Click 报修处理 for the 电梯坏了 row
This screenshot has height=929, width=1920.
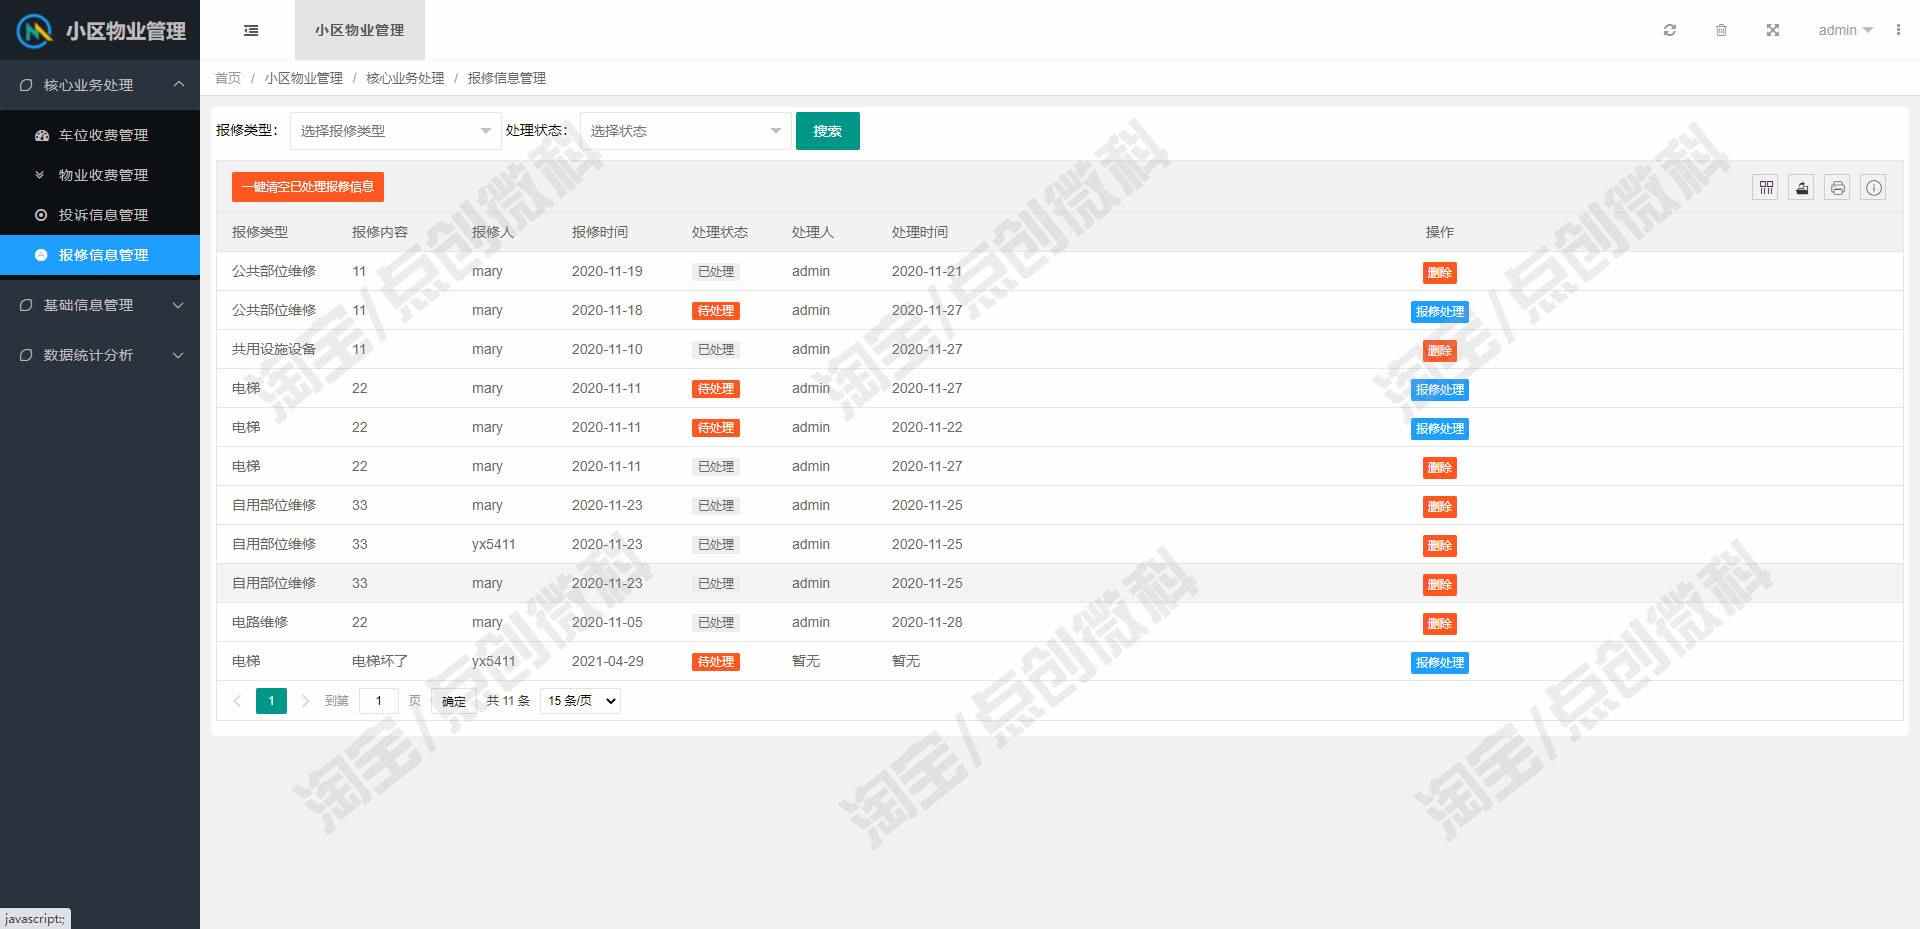coord(1439,662)
